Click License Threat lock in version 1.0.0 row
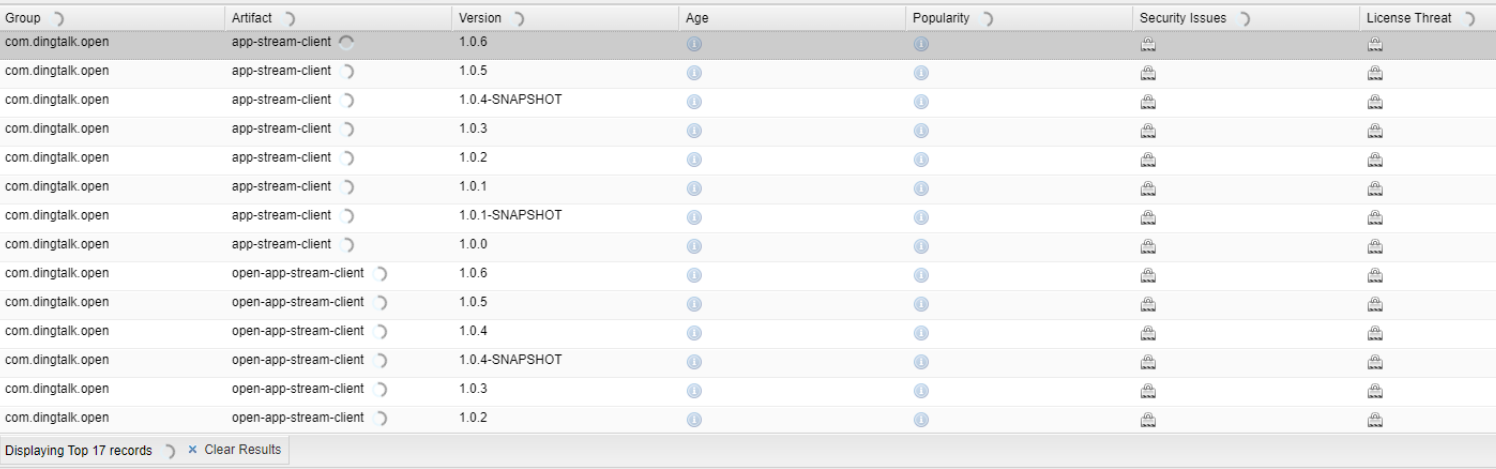 pyautogui.click(x=1375, y=247)
